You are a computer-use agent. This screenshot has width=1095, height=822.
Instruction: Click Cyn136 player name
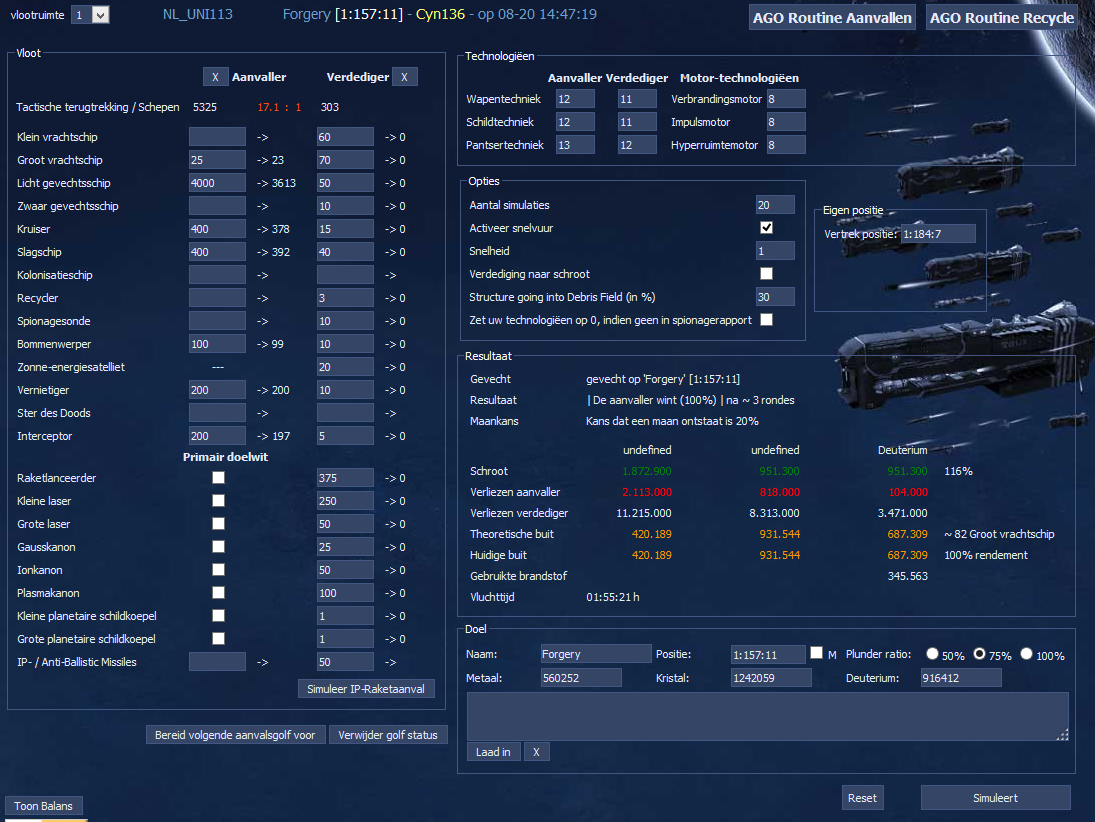click(440, 14)
